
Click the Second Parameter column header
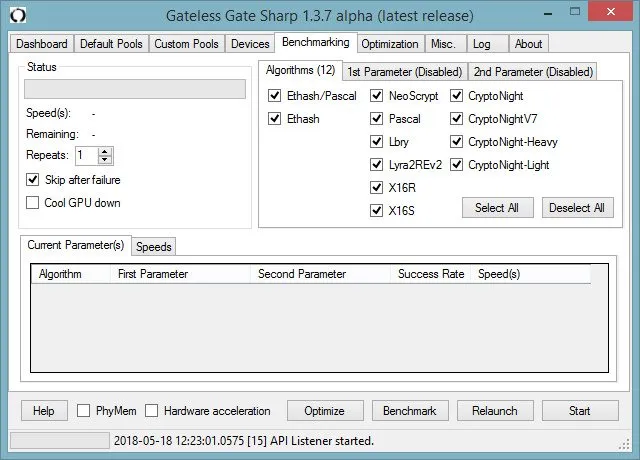(320, 274)
